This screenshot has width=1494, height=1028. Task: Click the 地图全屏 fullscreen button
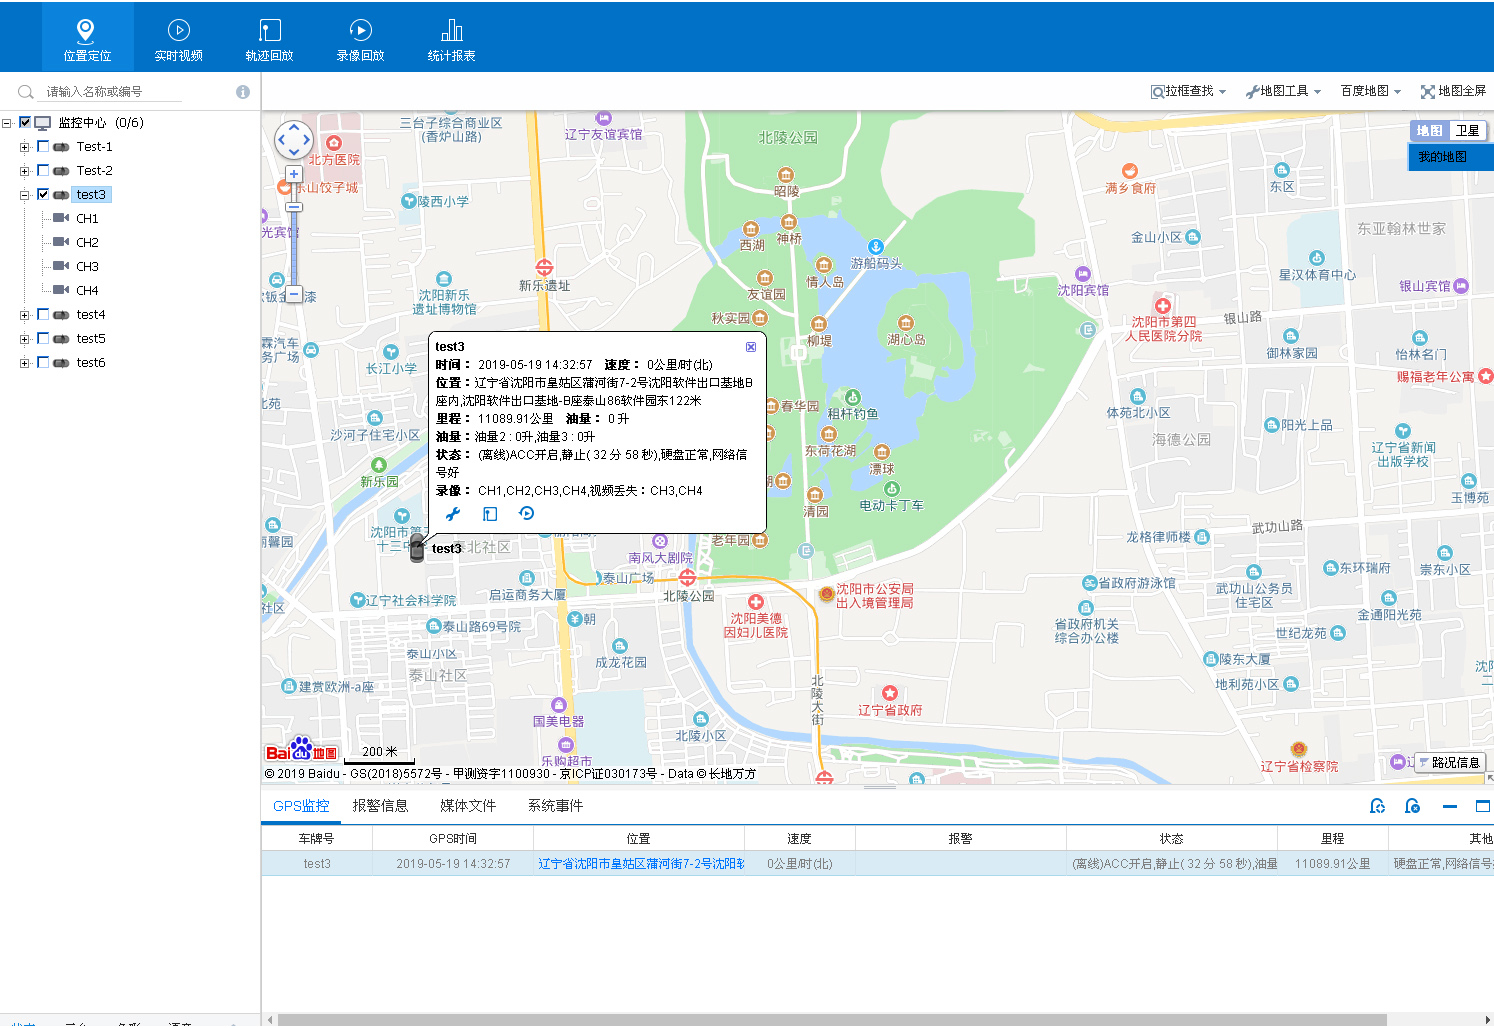(1453, 91)
